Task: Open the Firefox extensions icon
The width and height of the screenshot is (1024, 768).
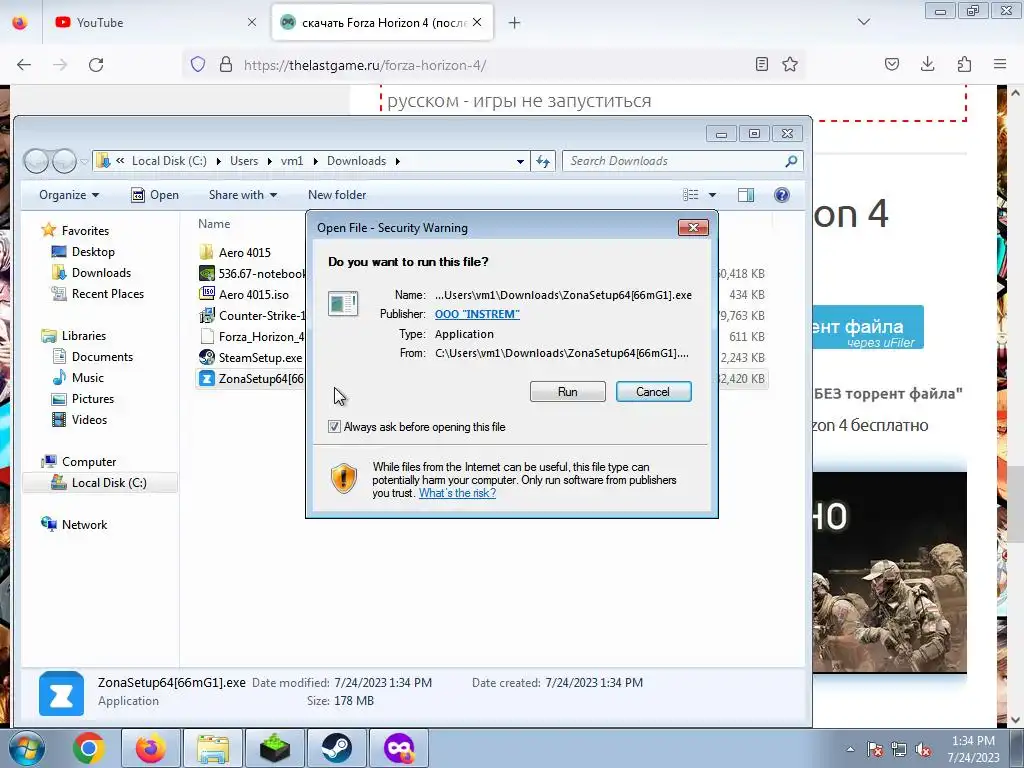Action: [964, 64]
